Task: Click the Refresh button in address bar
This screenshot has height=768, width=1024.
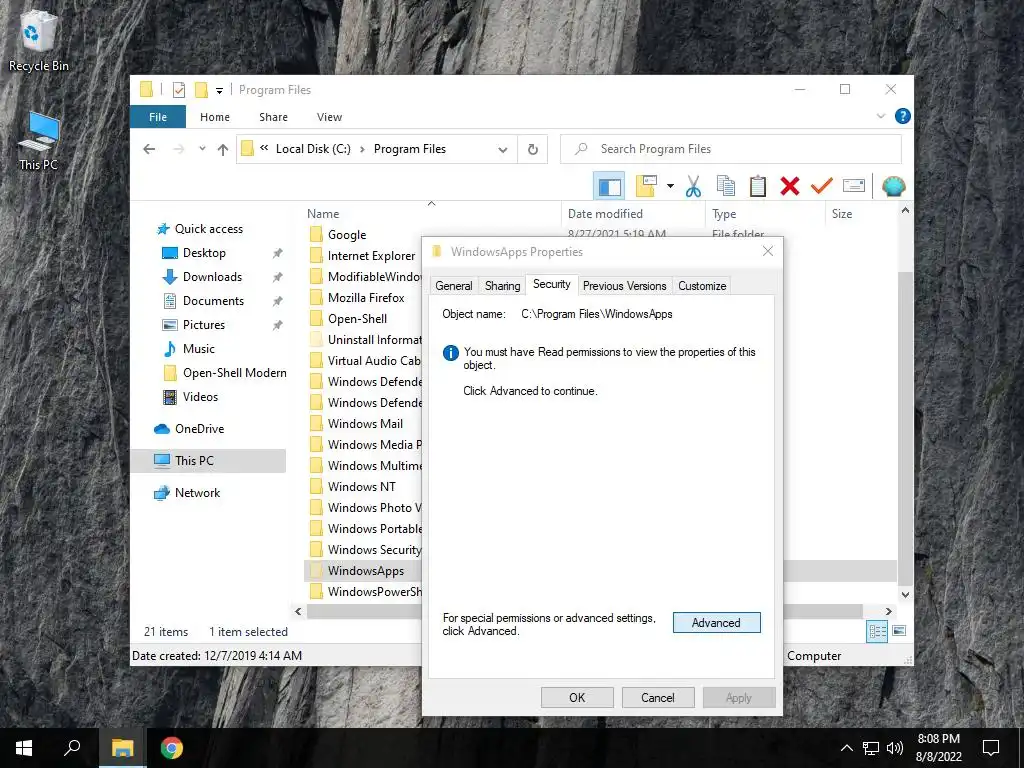Action: tap(533, 150)
